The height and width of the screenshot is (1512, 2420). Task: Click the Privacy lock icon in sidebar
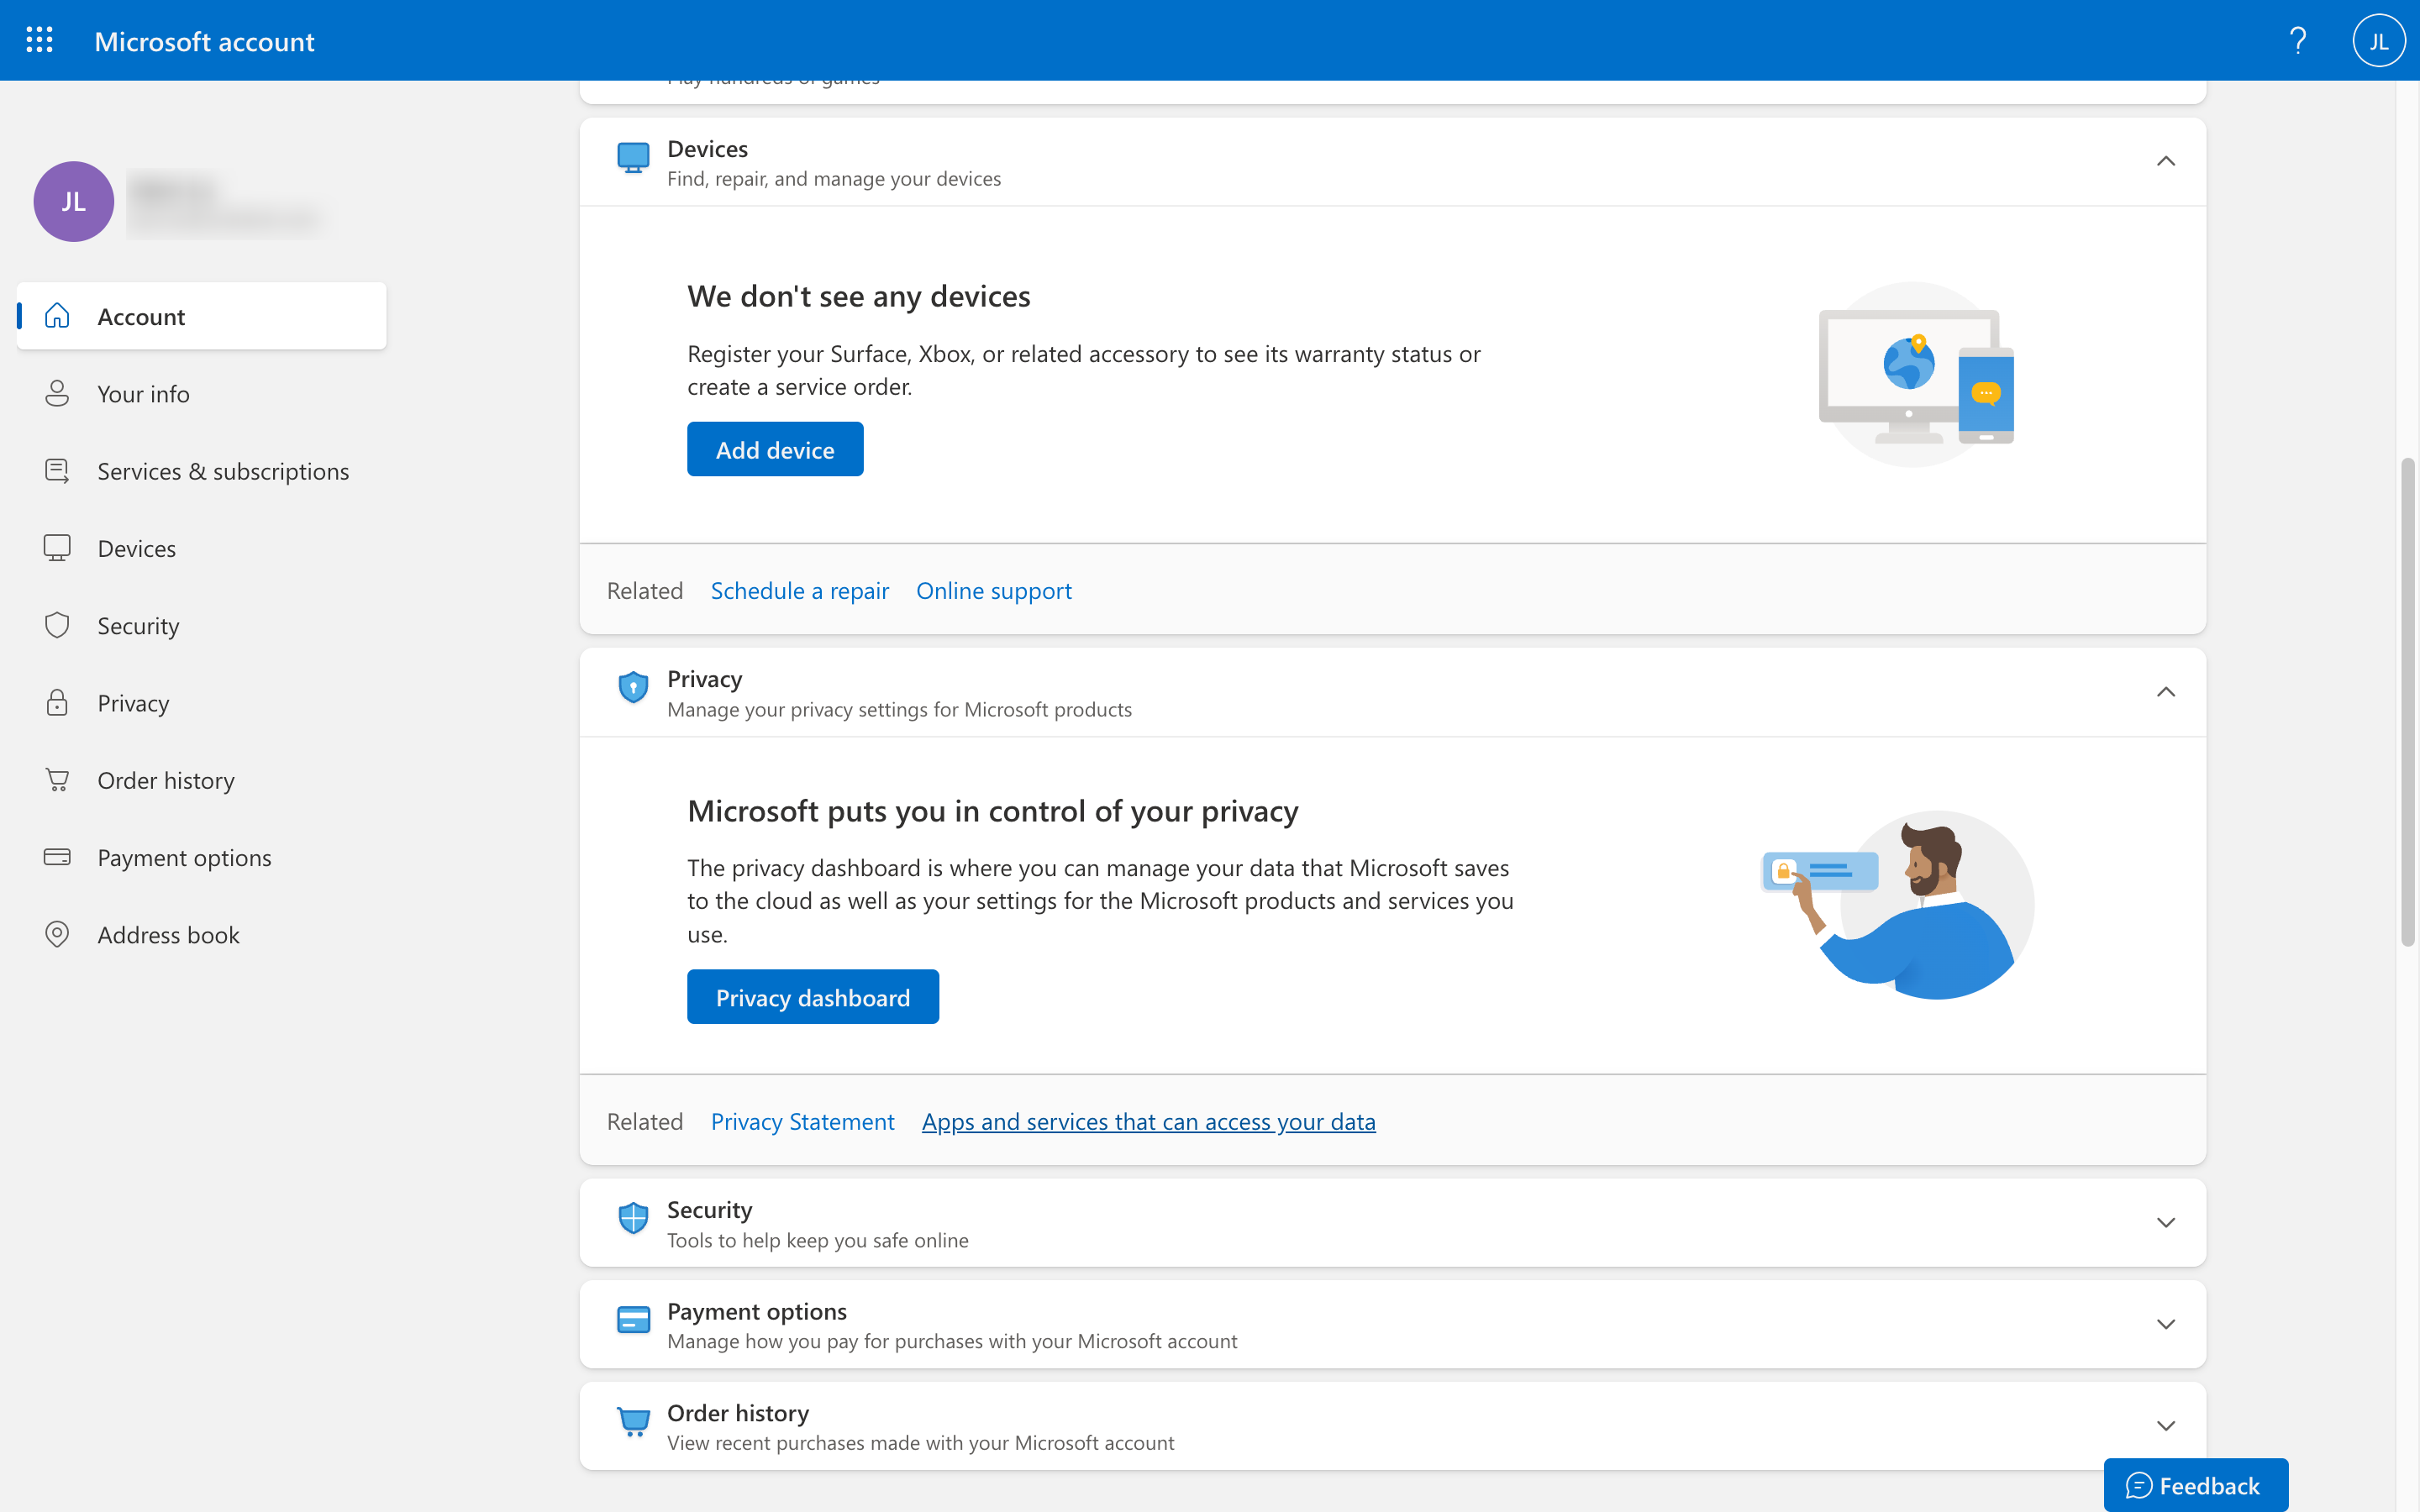tap(57, 702)
